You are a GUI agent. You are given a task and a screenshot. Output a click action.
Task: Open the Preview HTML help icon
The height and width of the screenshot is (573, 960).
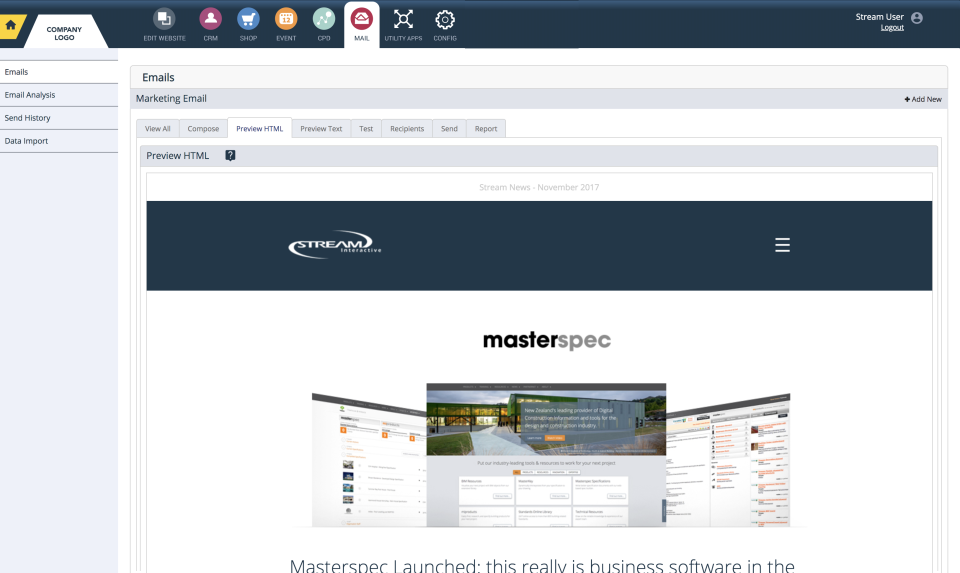click(x=230, y=155)
